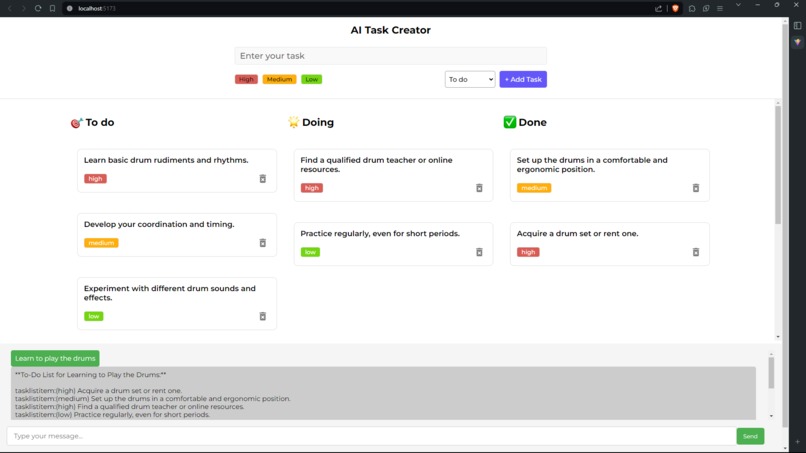Click the '**To-Do List for Learning to Play the Drums:**' line
This screenshot has width=806, height=453.
tap(90, 375)
